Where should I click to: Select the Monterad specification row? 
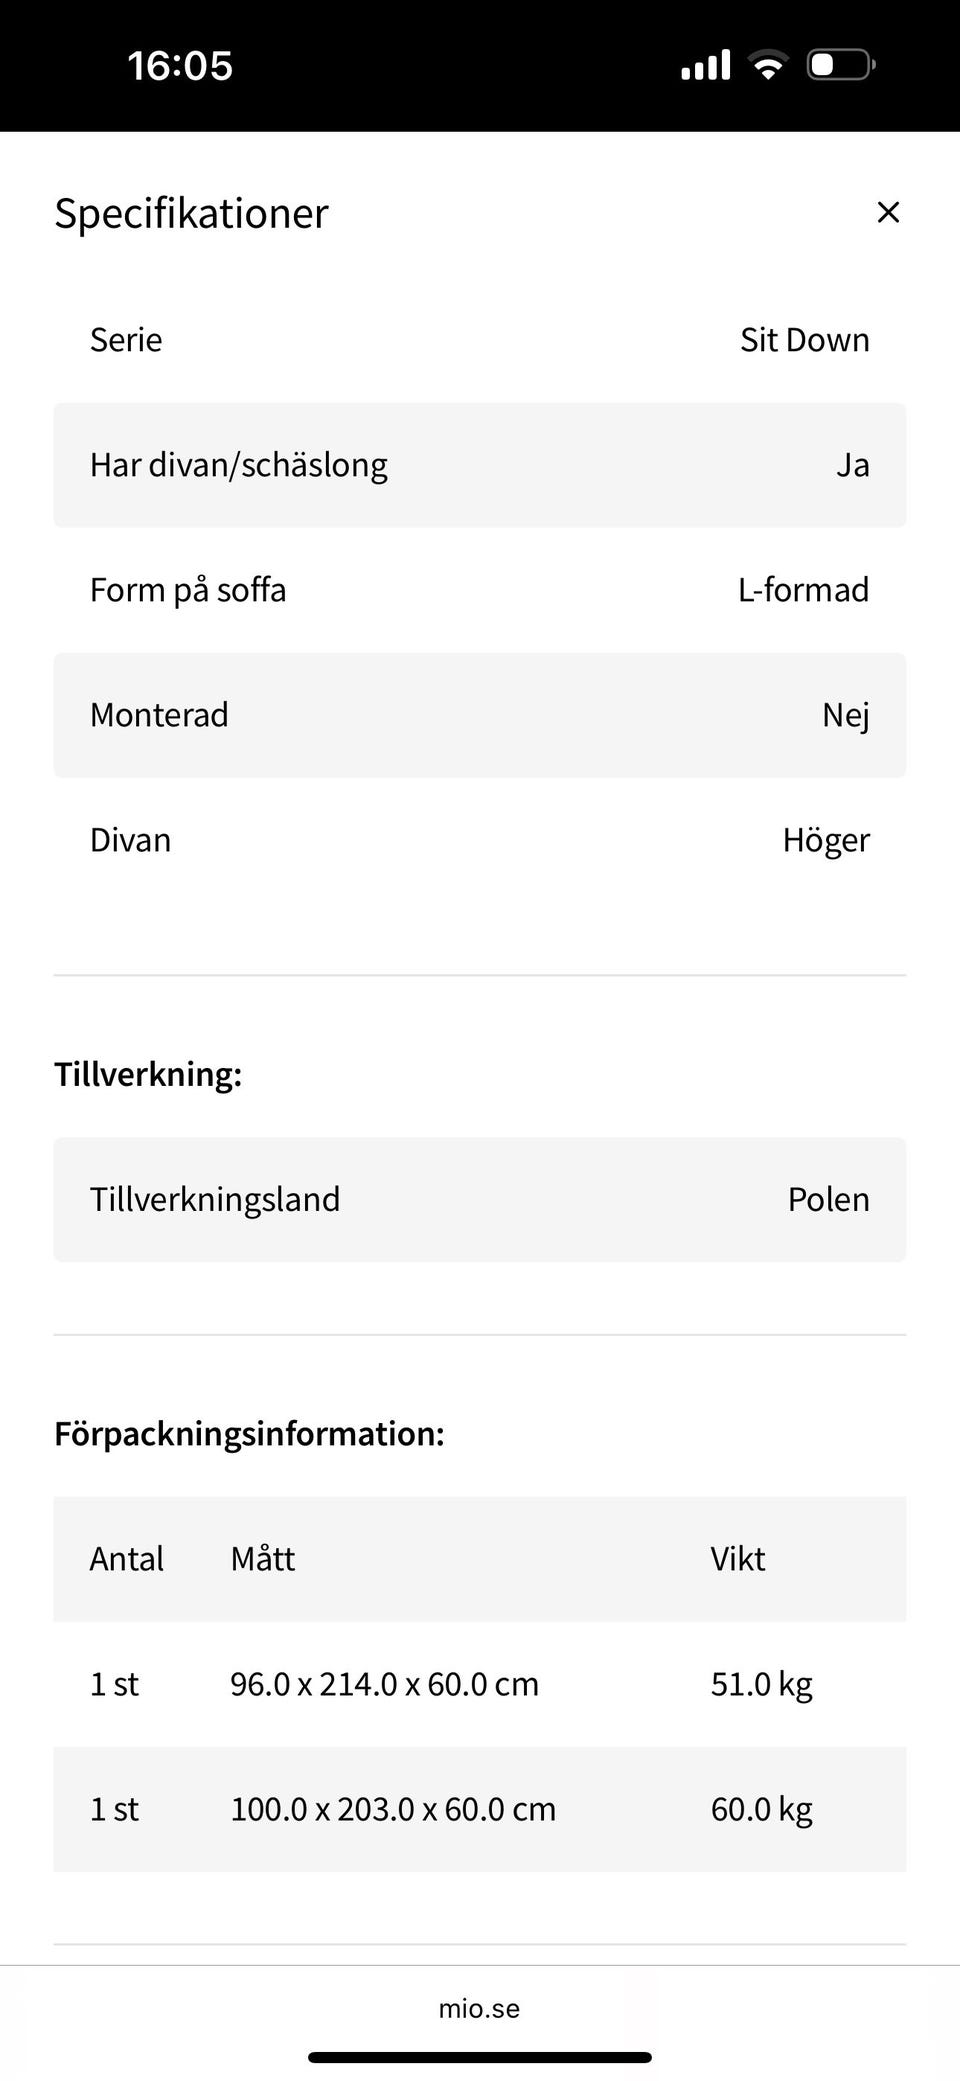point(480,715)
